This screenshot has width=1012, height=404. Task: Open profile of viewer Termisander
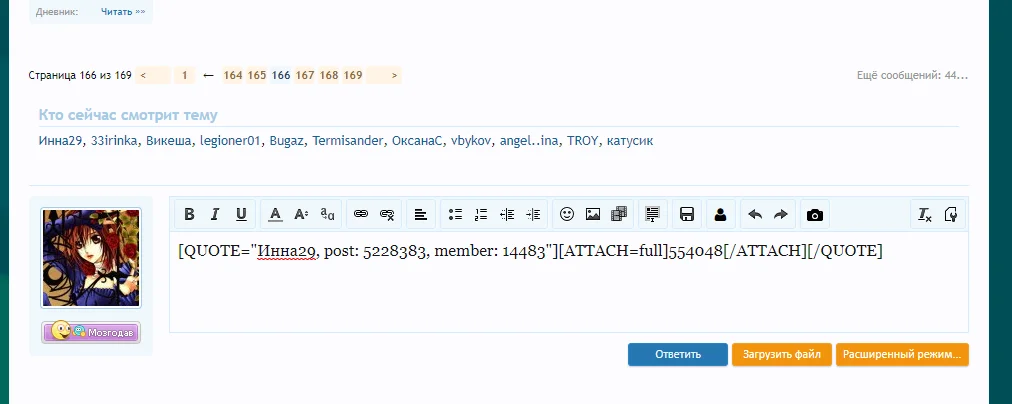pyautogui.click(x=349, y=141)
